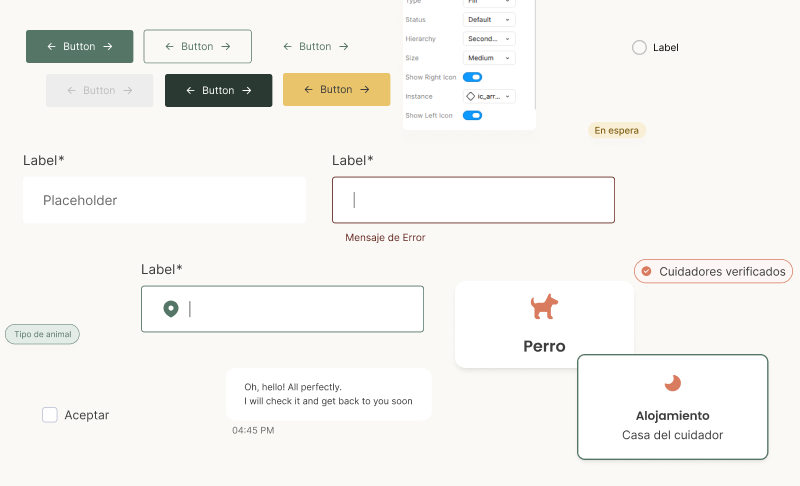Screen dimensions: 800x486
Task: Click right arrow icon in dark Button
Action: click(247, 90)
